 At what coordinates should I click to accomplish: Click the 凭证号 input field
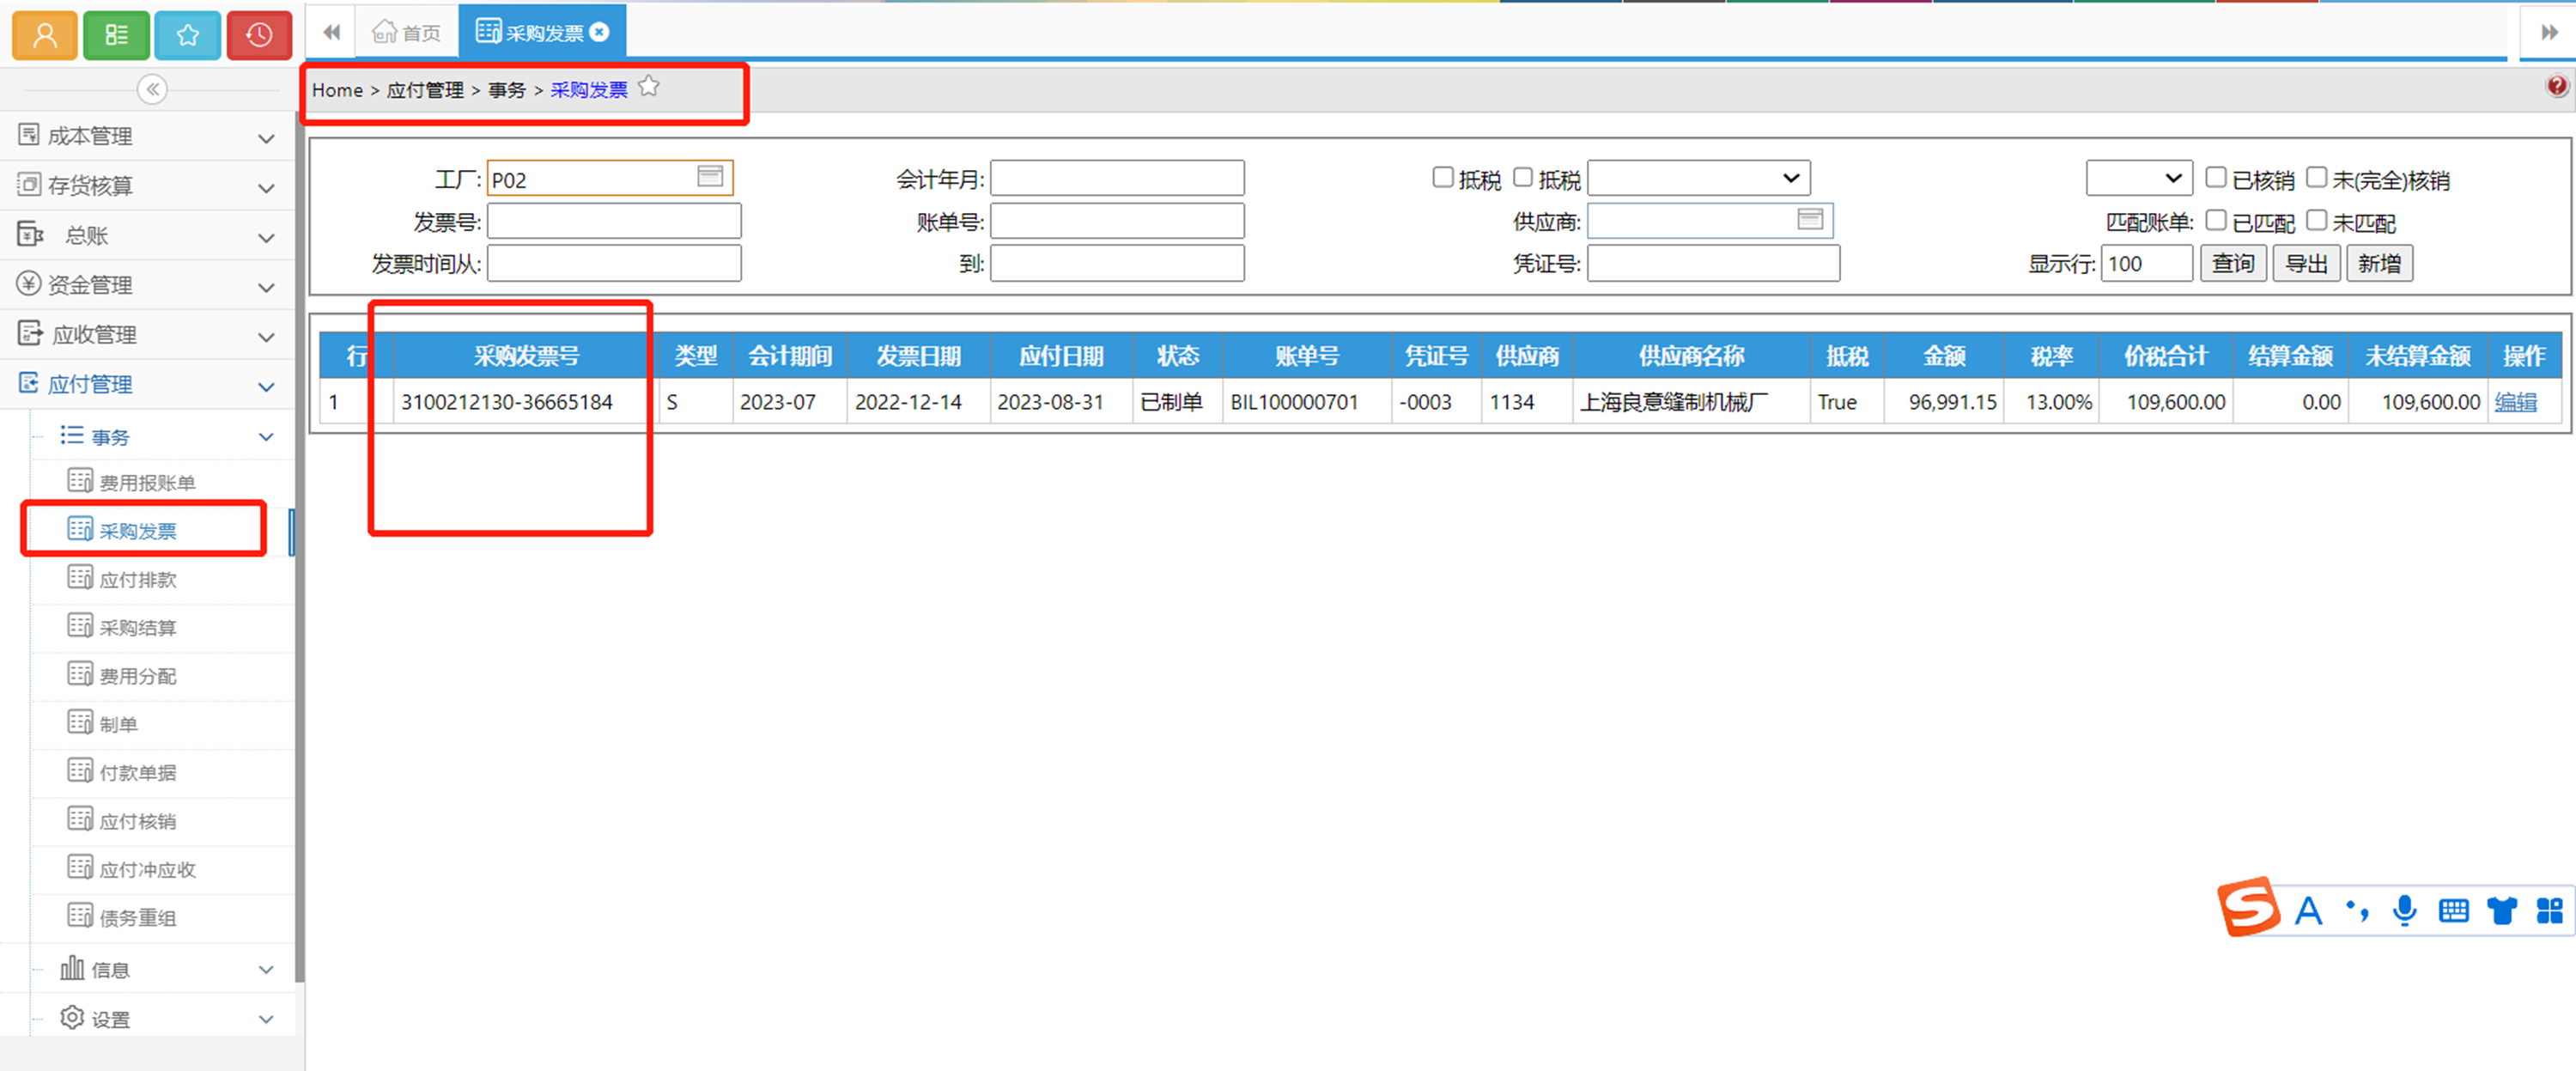tap(1713, 264)
